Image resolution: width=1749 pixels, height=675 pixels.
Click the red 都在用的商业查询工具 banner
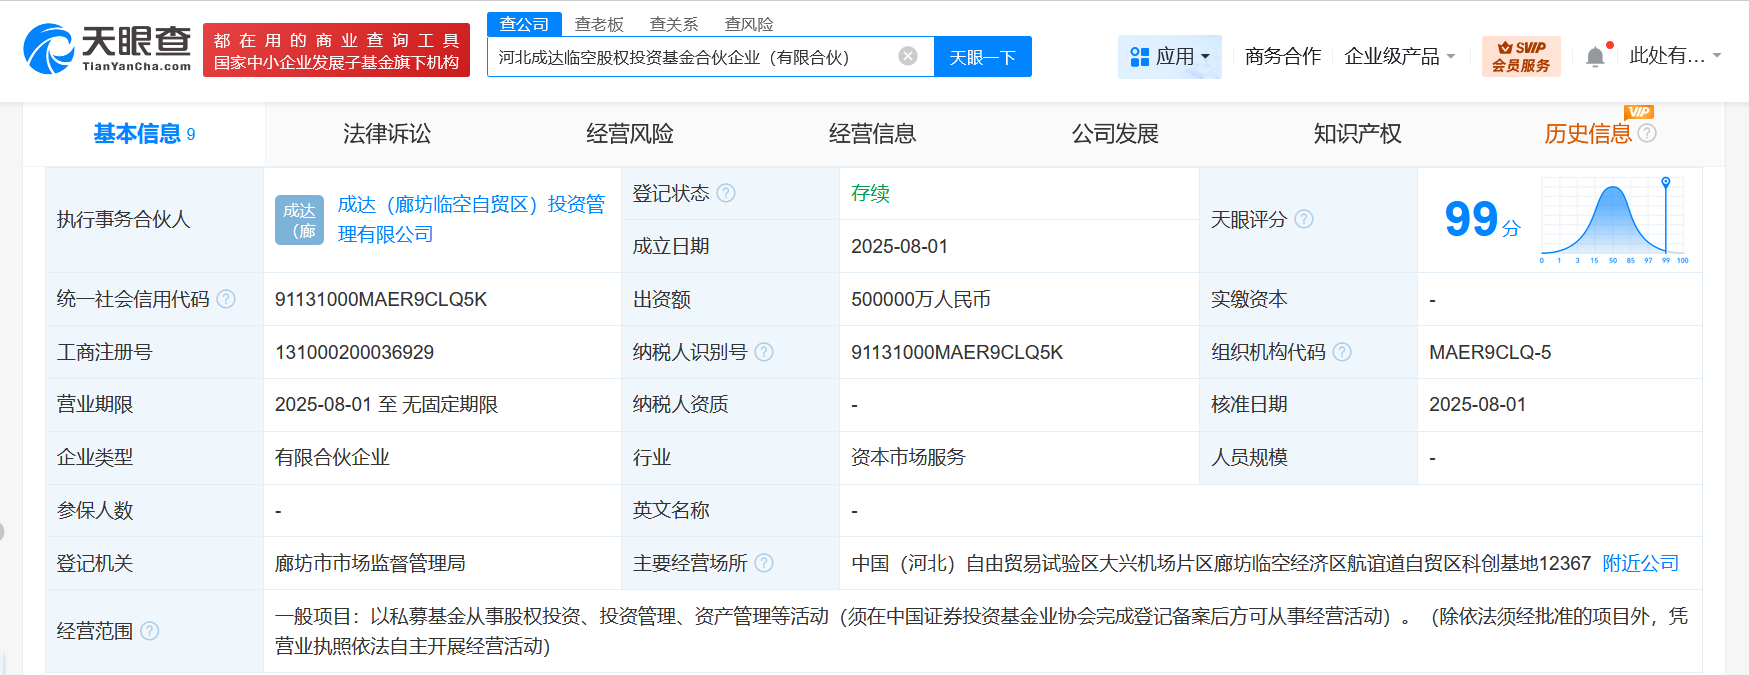click(x=336, y=50)
